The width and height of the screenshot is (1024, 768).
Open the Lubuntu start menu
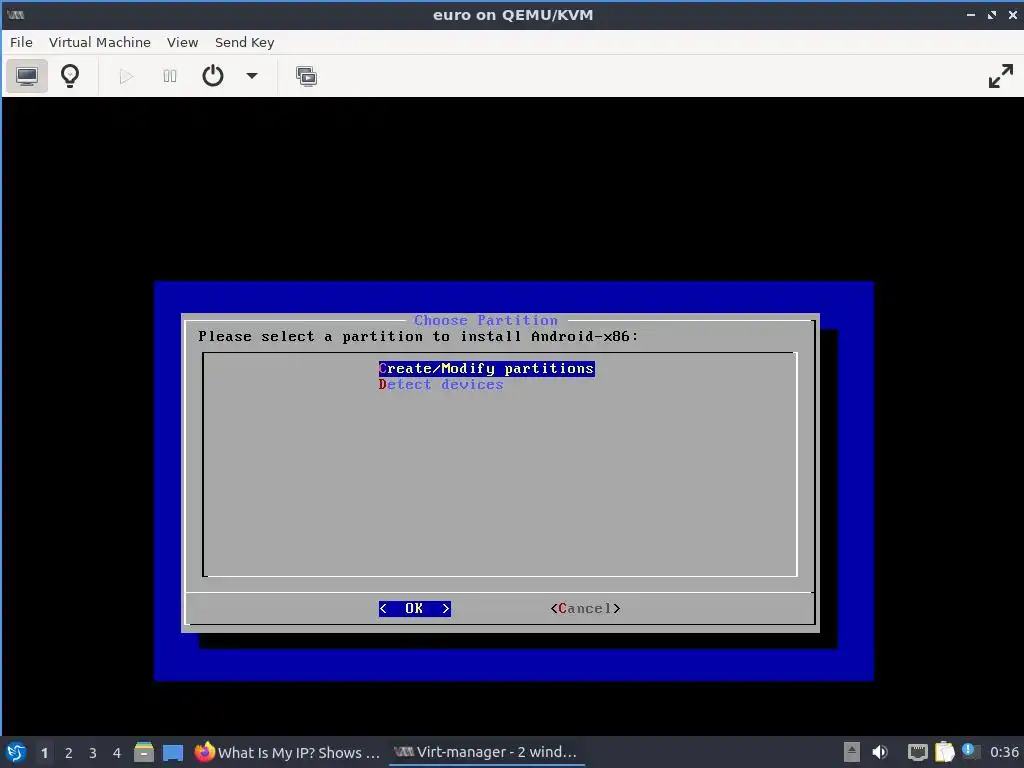pos(16,752)
